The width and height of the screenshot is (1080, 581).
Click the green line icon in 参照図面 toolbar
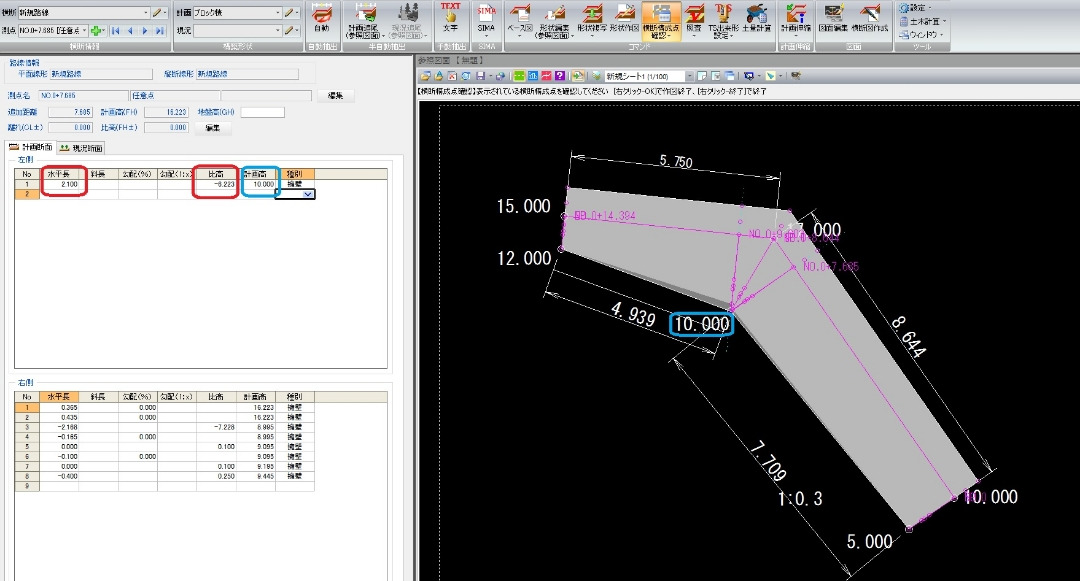(x=519, y=76)
